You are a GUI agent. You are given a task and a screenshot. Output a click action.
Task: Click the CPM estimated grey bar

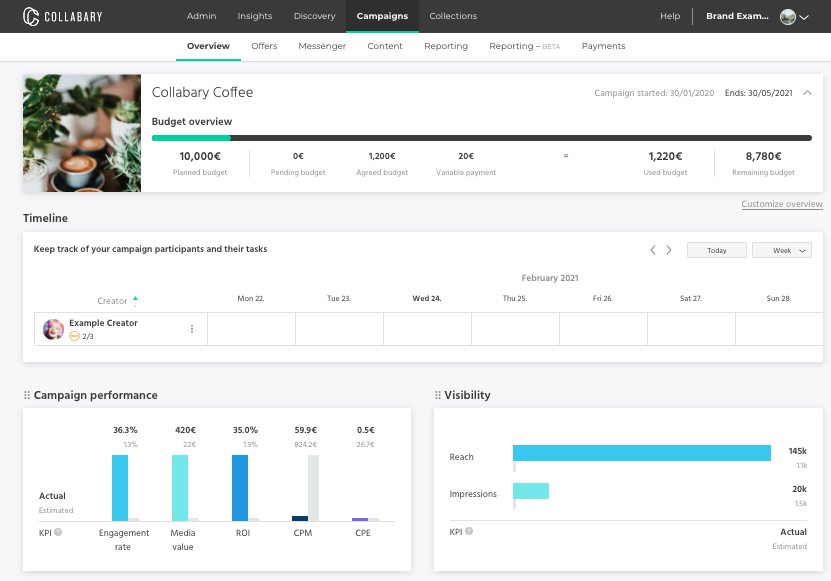point(313,488)
